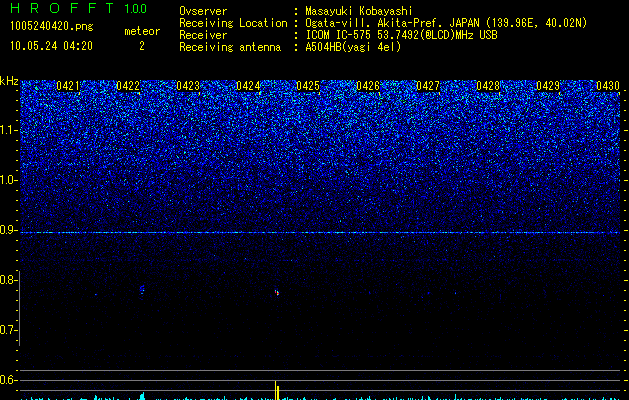Click the HROFFT 1.0.0 title text
629x400 pixels.
tap(78, 8)
